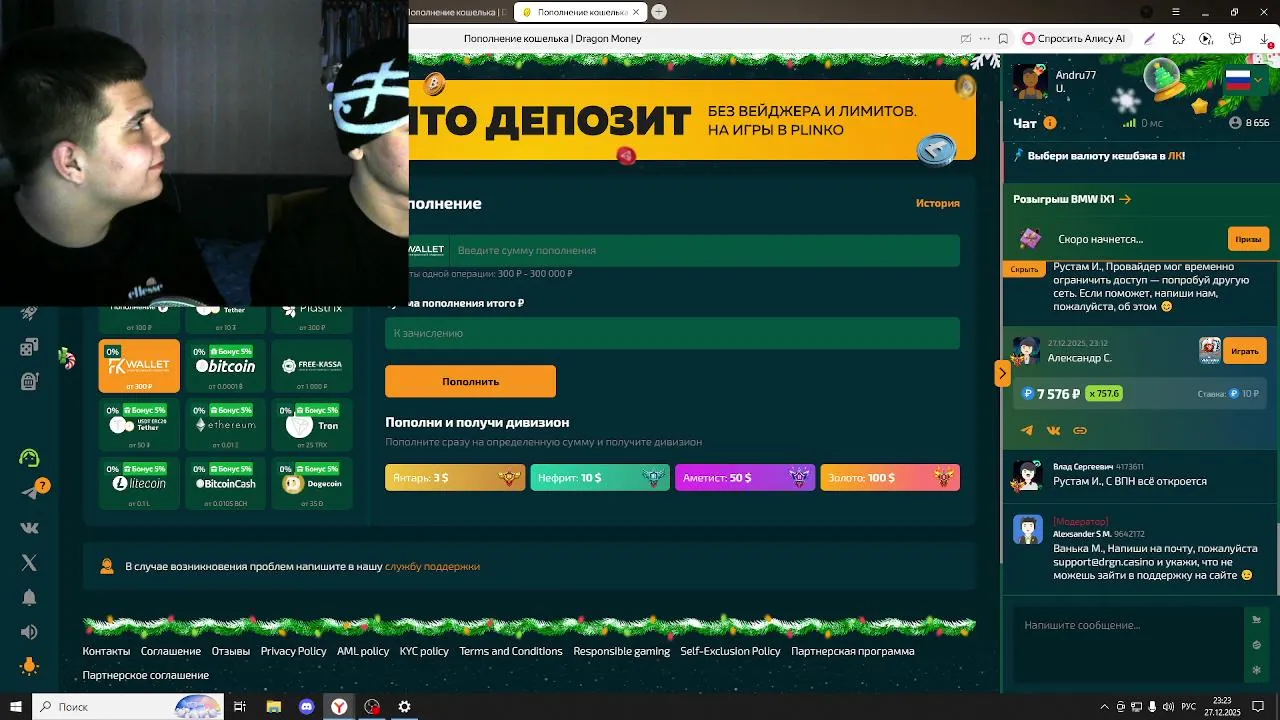Open Terms and Conditions footer link

click(x=511, y=651)
